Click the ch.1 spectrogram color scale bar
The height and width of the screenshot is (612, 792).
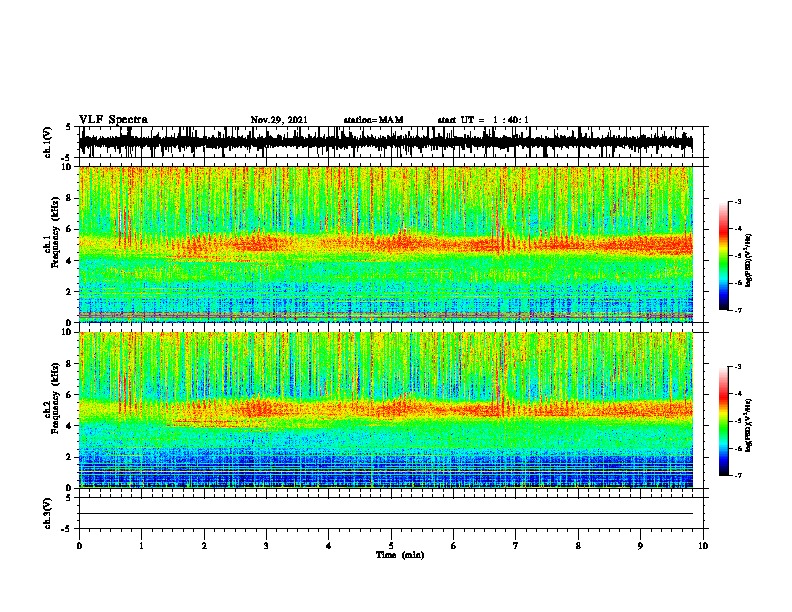point(723,256)
